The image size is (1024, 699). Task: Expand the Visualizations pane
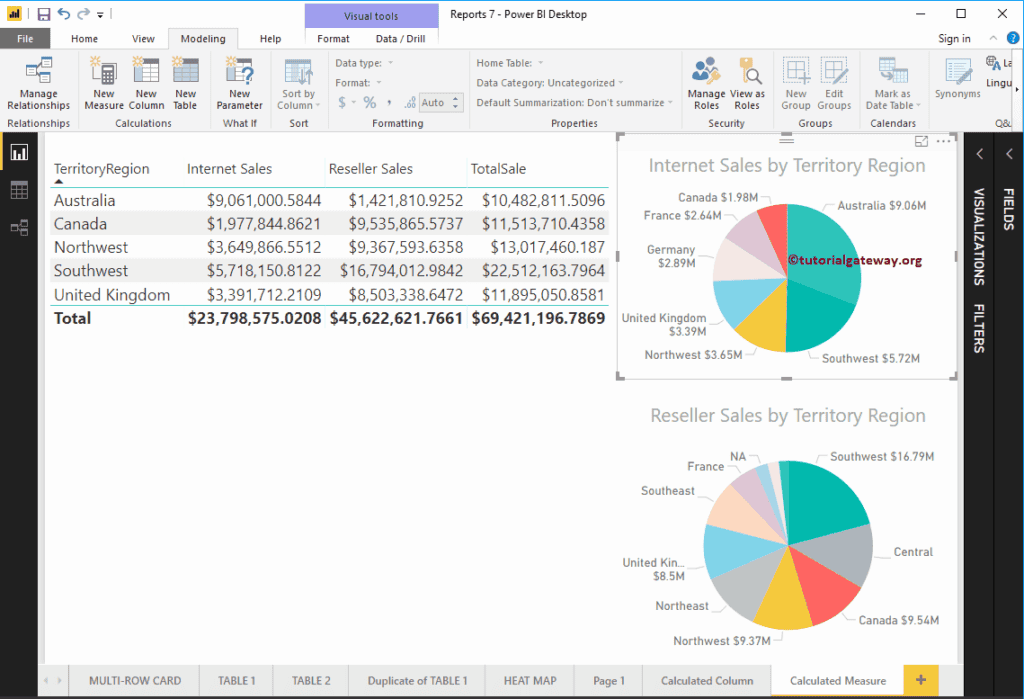pos(980,154)
